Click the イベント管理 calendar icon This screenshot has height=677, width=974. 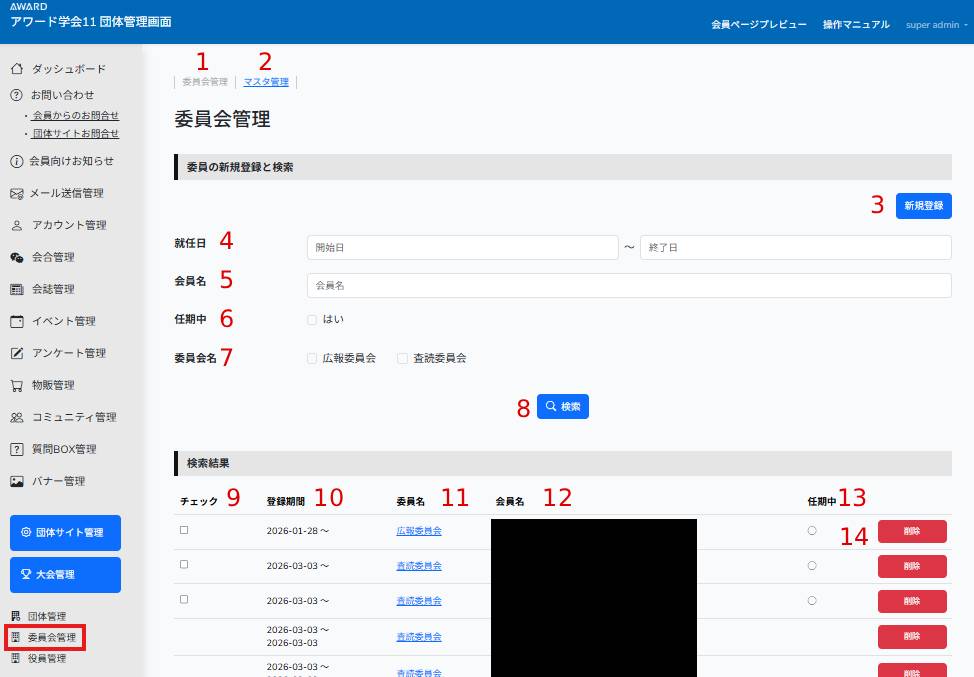coord(16,321)
